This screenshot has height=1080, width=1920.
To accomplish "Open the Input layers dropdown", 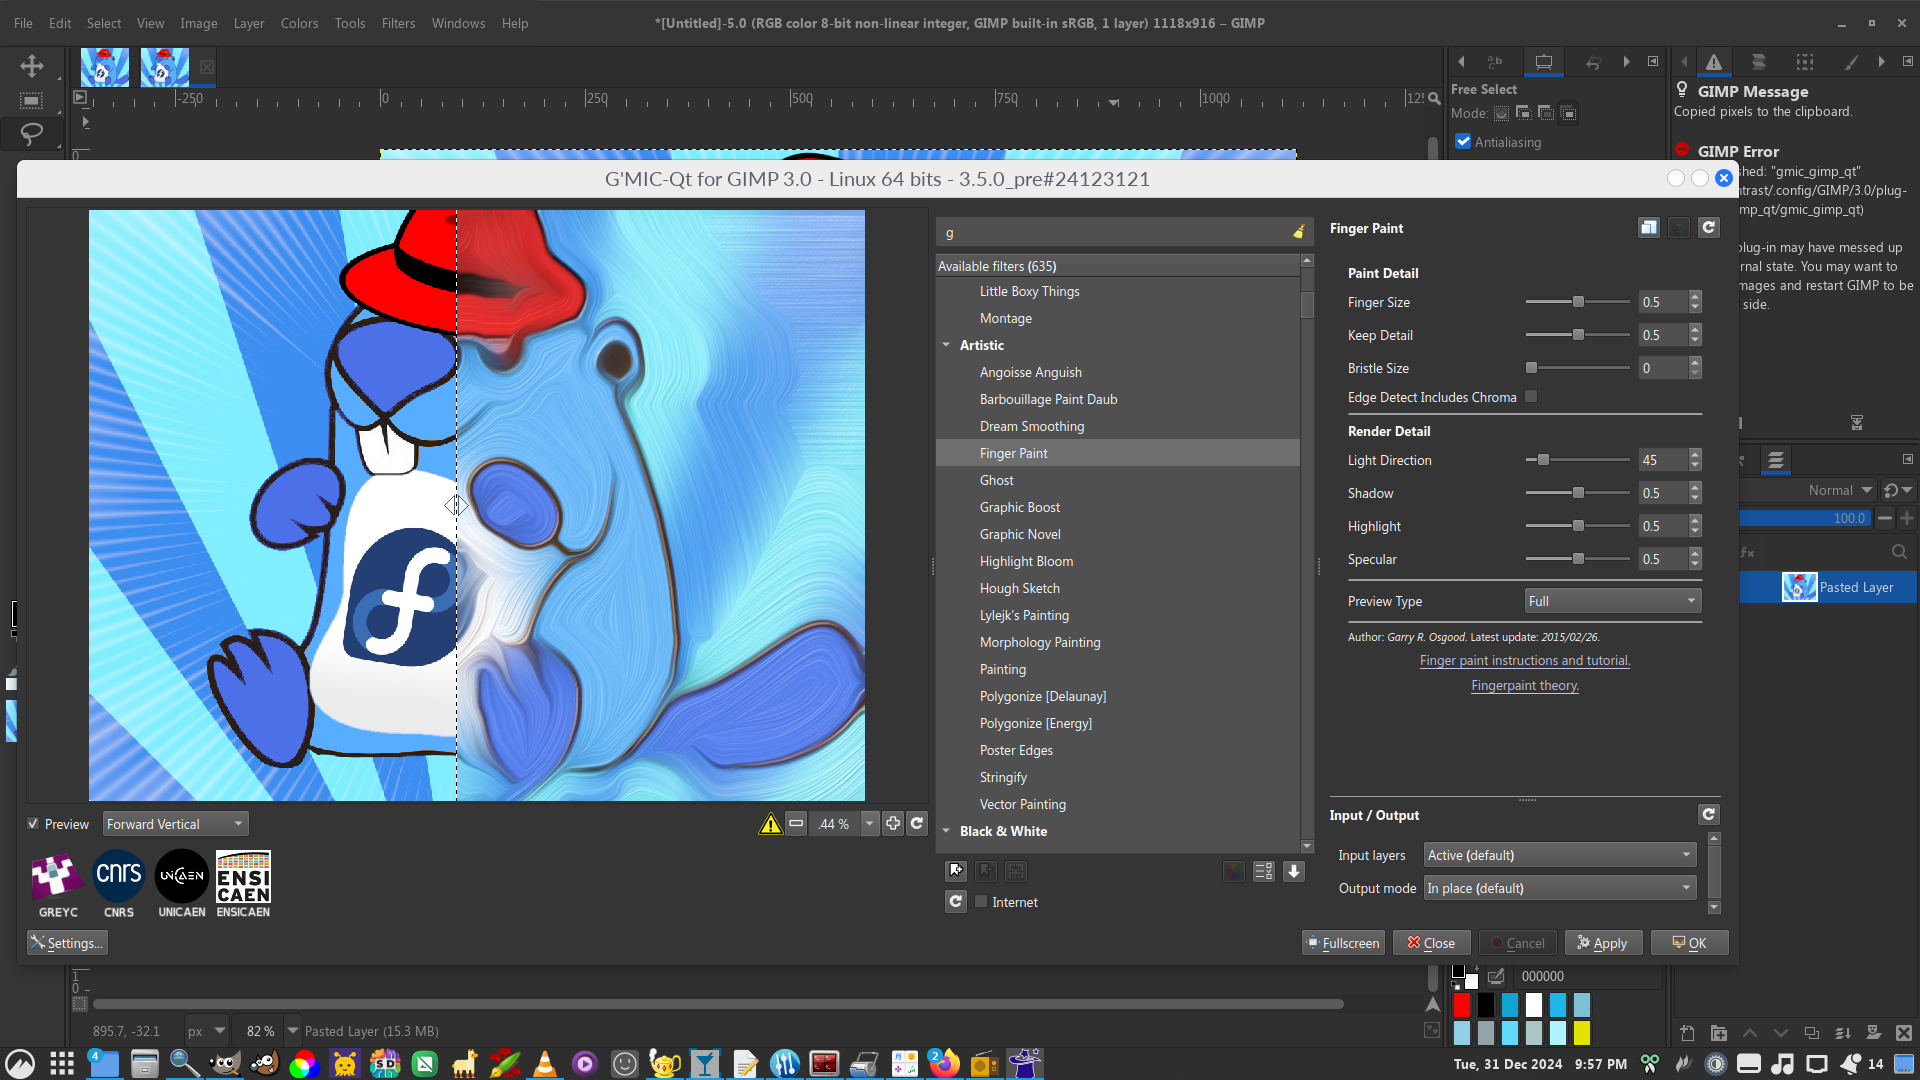I will [1559, 855].
